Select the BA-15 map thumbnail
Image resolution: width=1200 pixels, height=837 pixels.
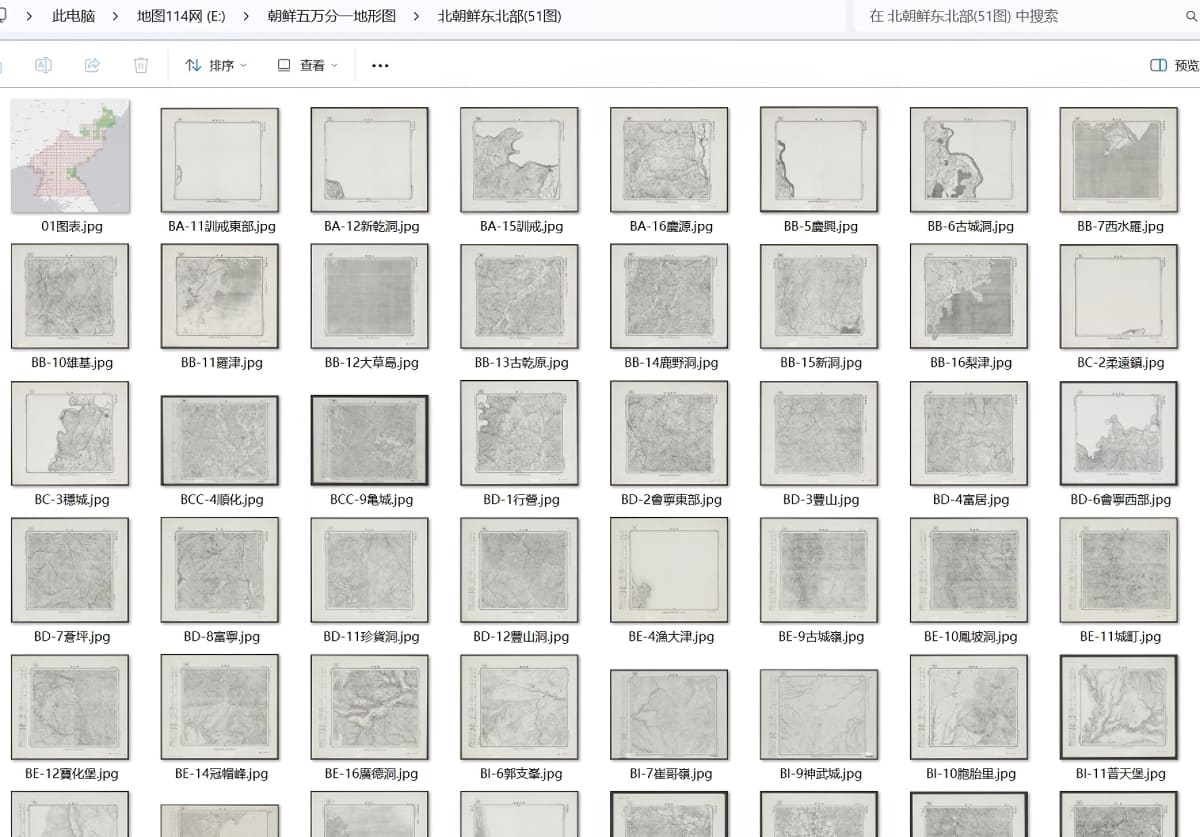click(520, 160)
